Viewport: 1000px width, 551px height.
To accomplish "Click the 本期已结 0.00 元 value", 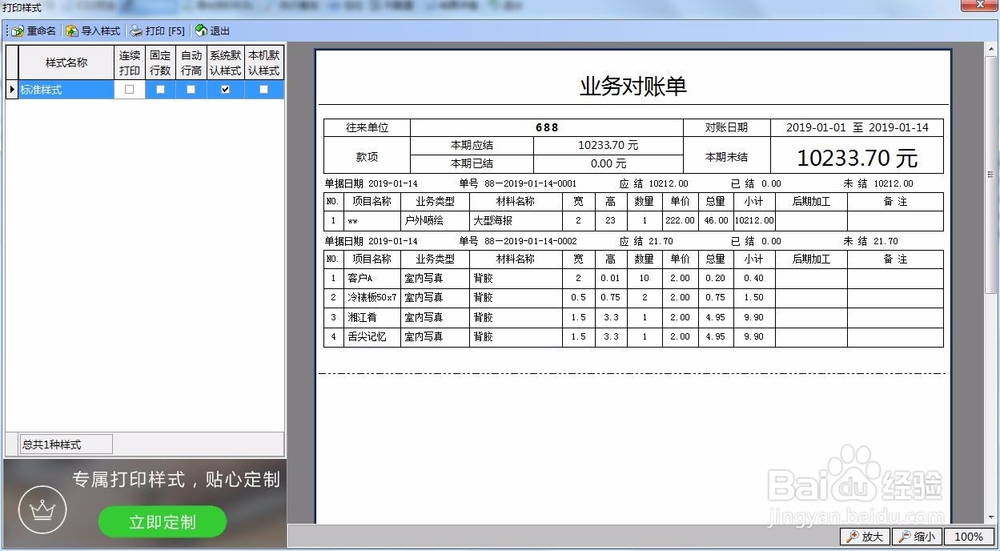I will tap(608, 163).
